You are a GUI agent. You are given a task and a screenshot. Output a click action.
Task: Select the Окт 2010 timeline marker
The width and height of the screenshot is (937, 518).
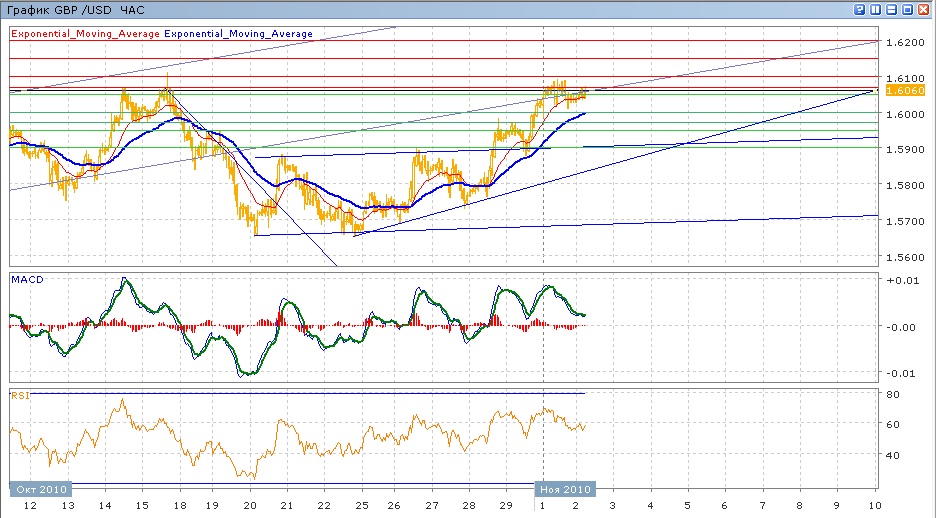(40, 489)
